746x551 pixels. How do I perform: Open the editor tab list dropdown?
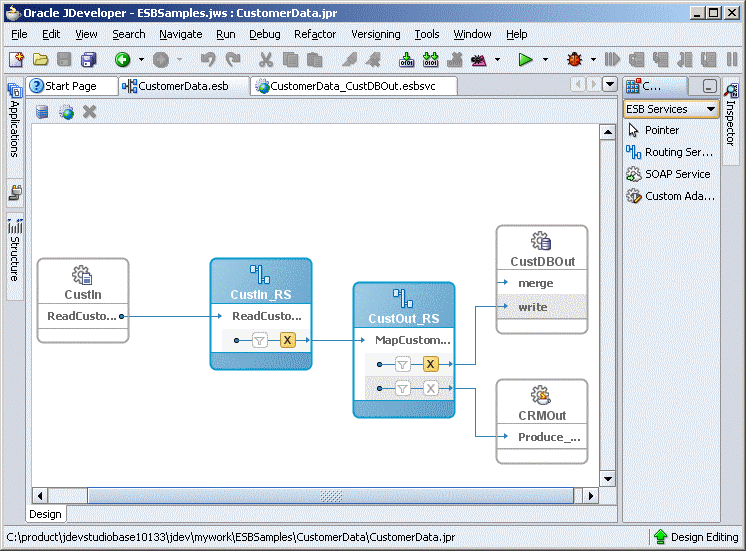coord(609,85)
